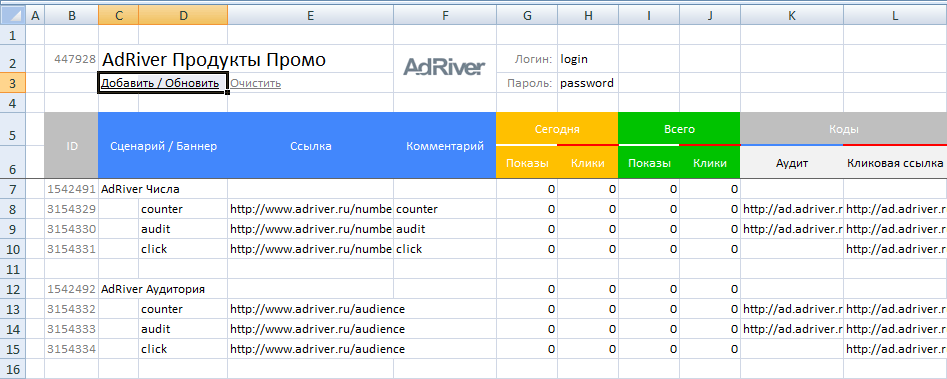Click the green 'Всего' header
Screen dimensions: 947x379
pyautogui.click(x=679, y=129)
